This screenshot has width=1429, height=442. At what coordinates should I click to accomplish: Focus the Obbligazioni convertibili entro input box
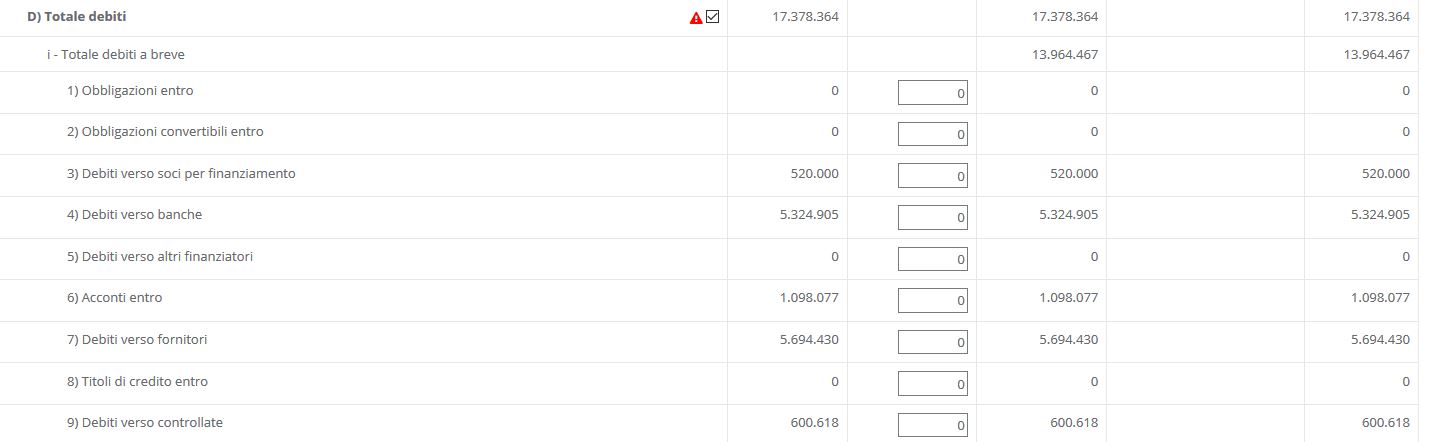point(932,133)
